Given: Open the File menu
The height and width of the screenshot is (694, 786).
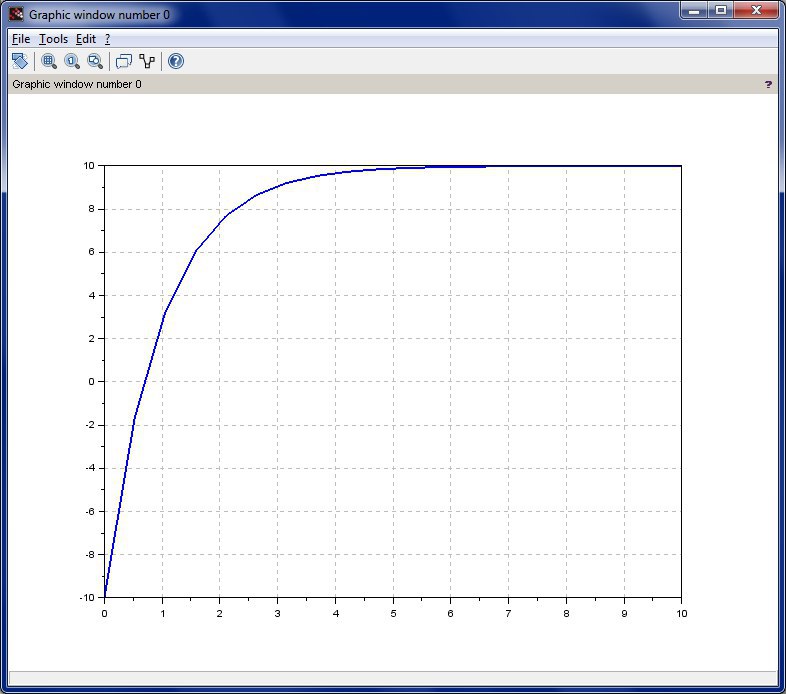Looking at the screenshot, I should click(x=21, y=39).
